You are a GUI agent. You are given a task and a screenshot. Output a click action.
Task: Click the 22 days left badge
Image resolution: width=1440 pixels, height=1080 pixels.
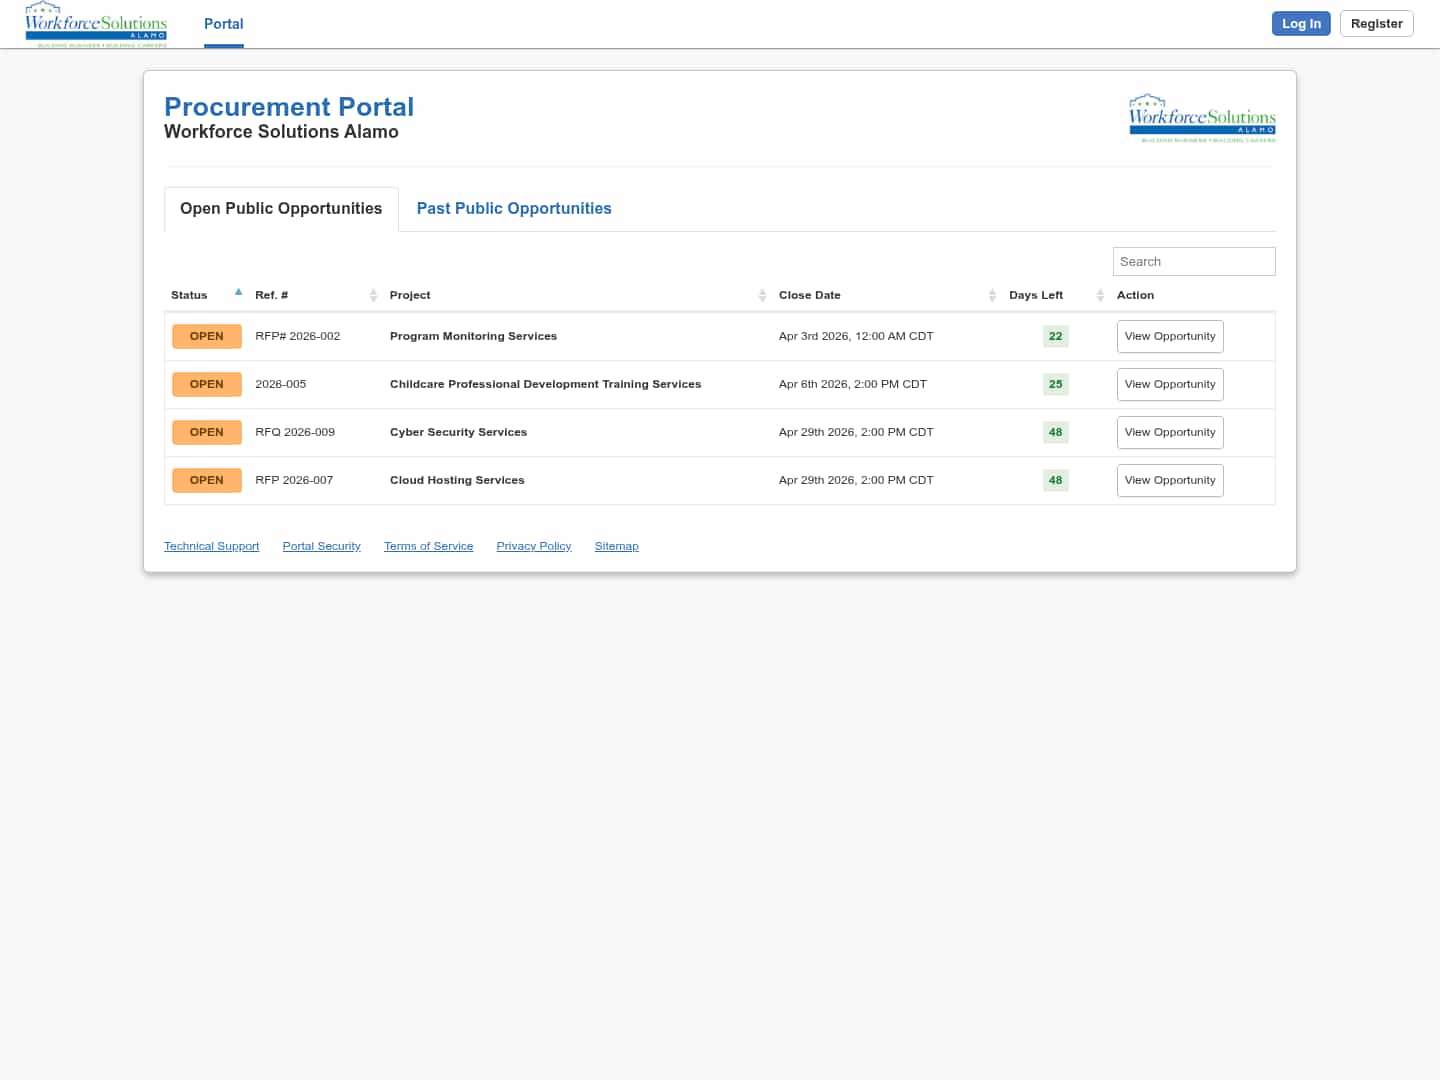click(1055, 336)
